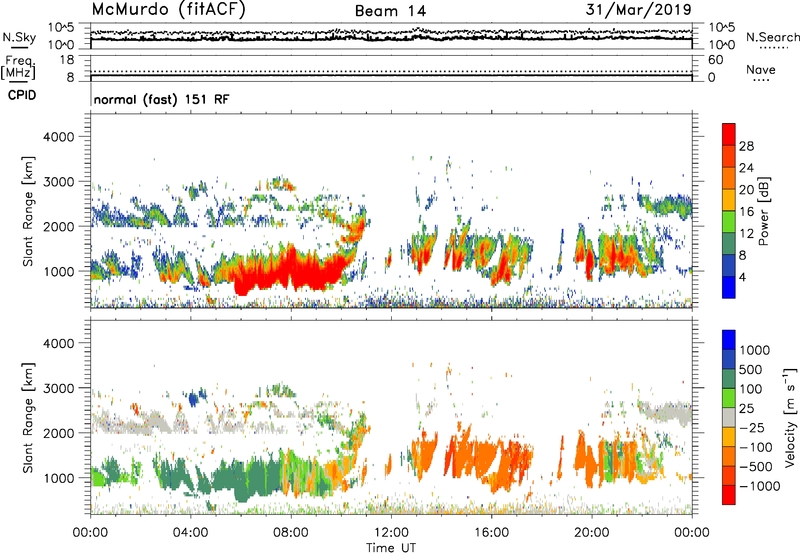Click the 1000 km tick in velocity panel
800x554 pixels.
click(58, 478)
